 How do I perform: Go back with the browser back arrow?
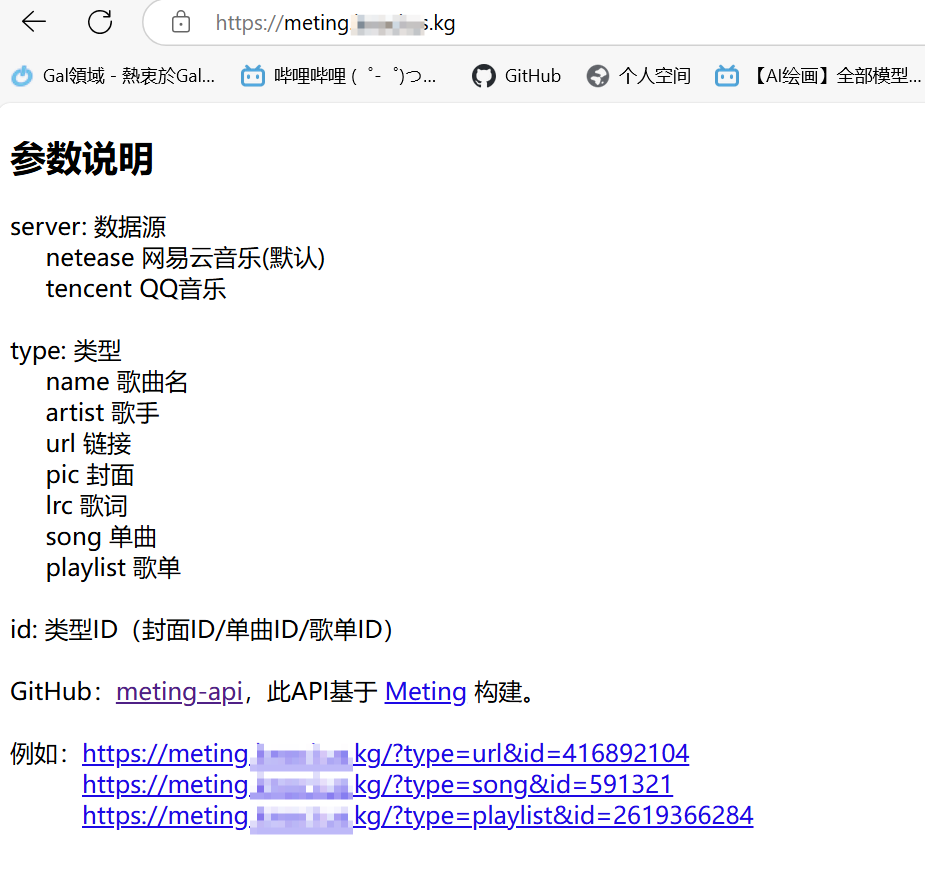34,22
